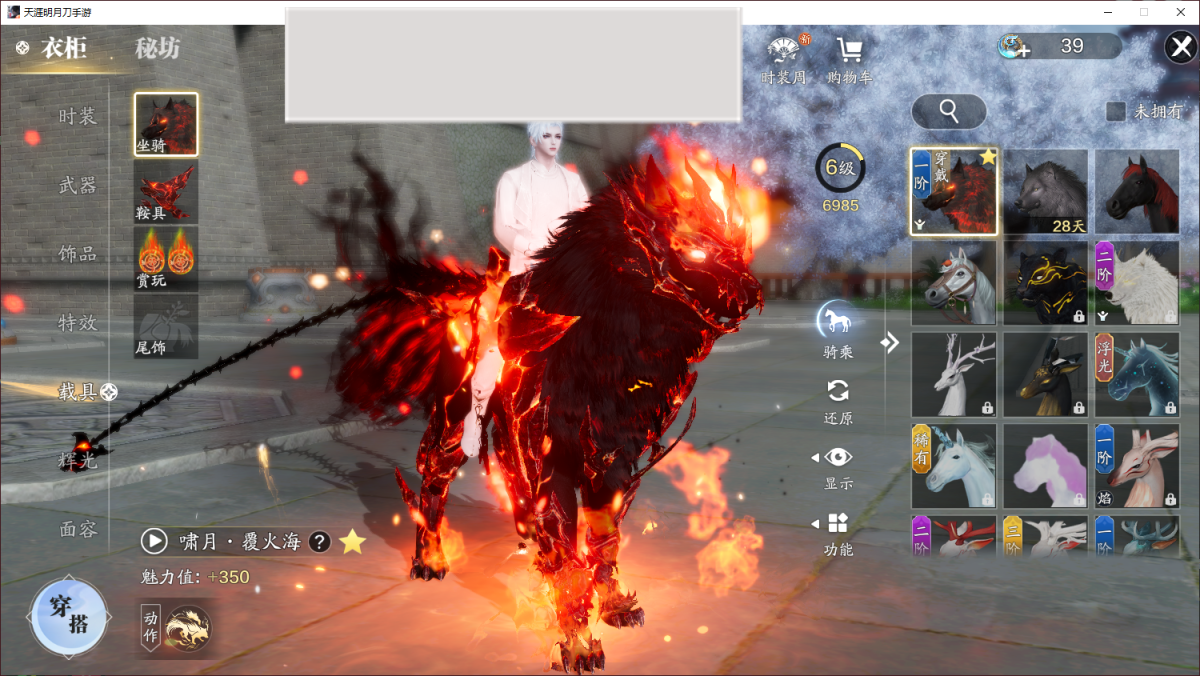1200x676 pixels.
Task: Select the pink-purple horse silhouette mount
Action: [1046, 466]
